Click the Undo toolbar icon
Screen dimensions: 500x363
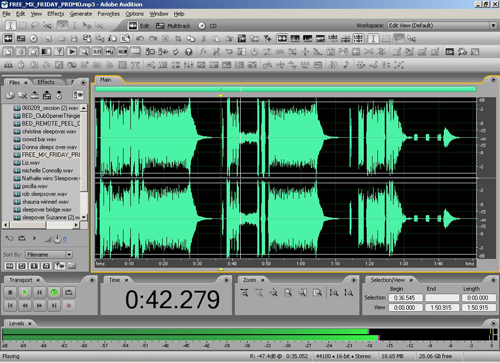click(140, 39)
